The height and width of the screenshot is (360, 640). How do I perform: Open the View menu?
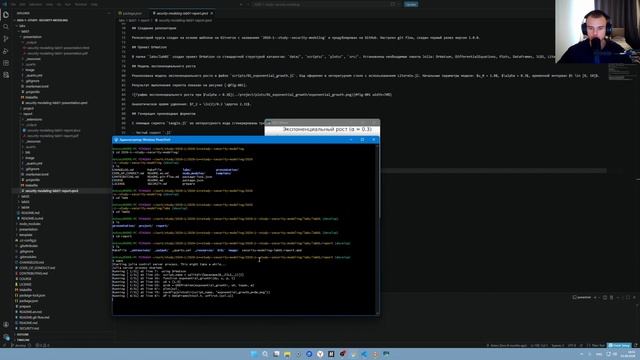[x=49, y=4]
